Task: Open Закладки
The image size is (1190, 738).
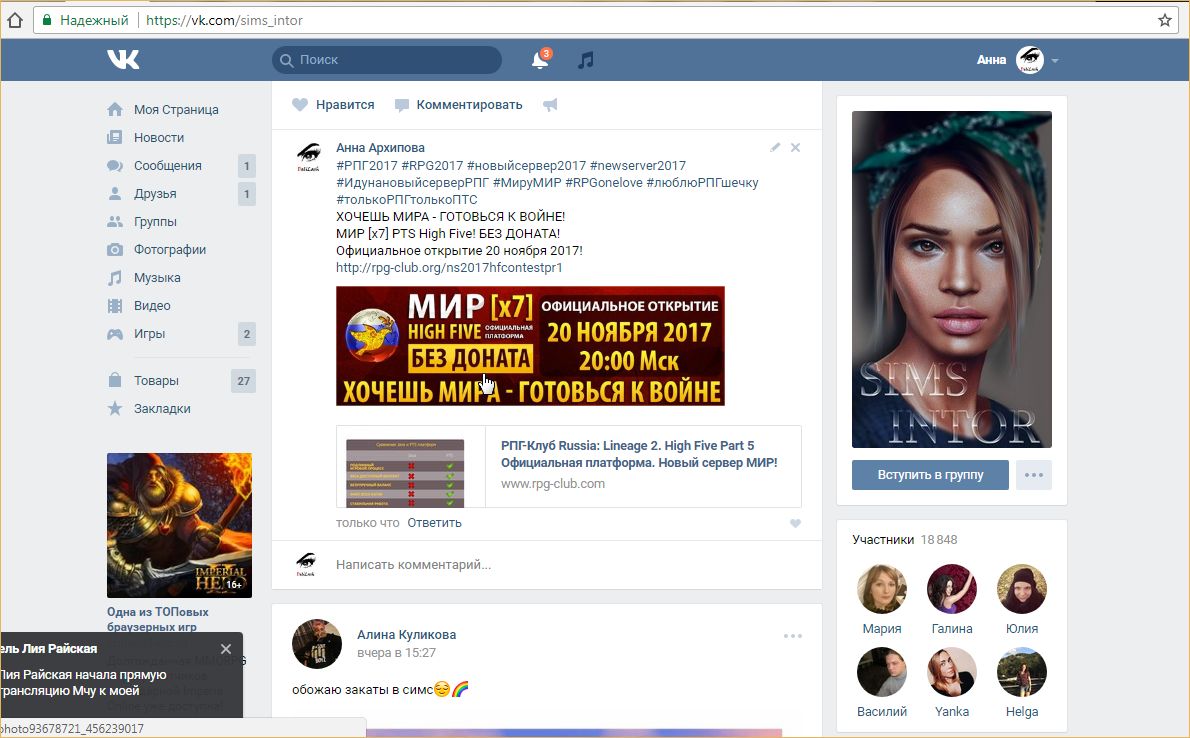Action: (x=162, y=408)
